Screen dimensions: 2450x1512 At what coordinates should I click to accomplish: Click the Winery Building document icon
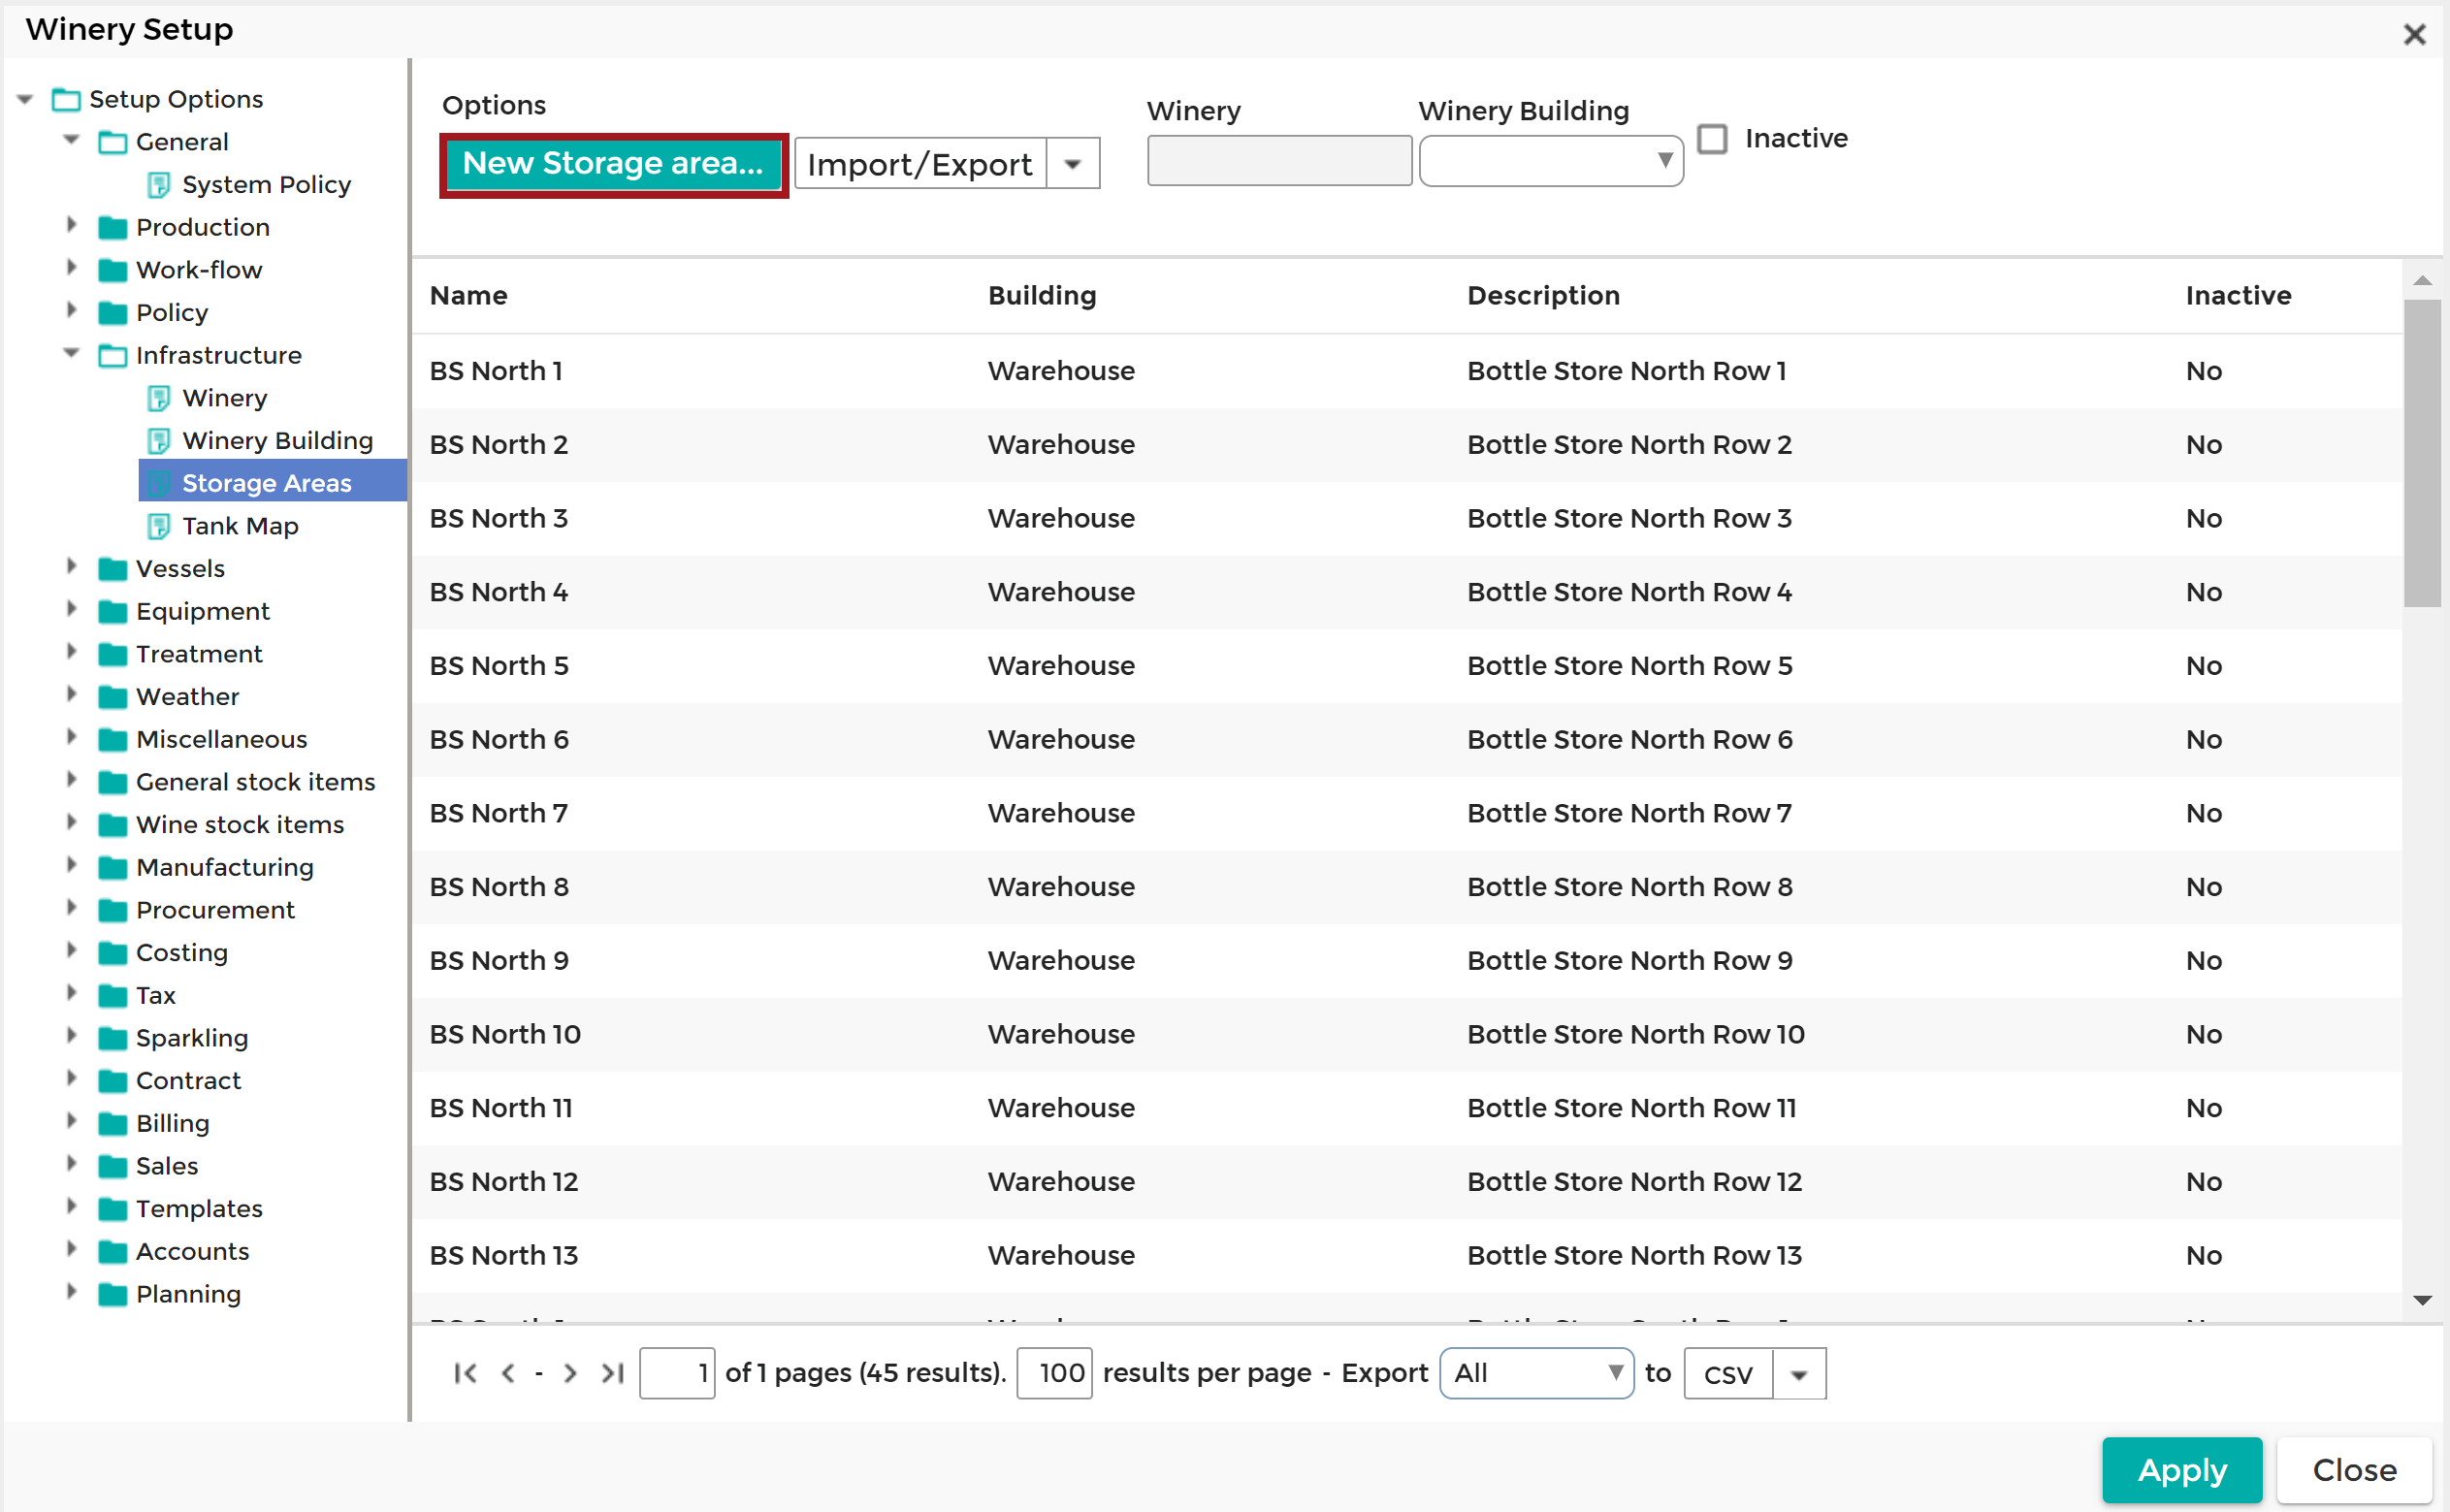click(158, 441)
